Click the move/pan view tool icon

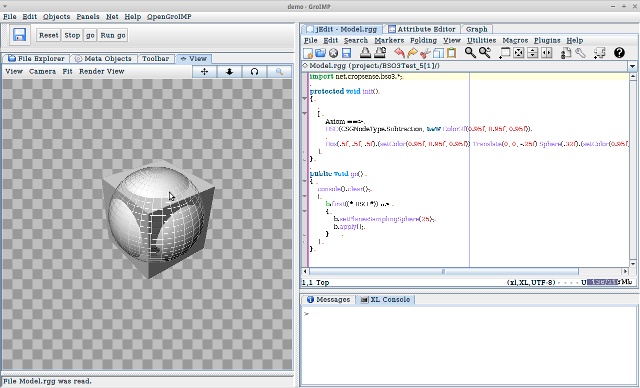[204, 71]
